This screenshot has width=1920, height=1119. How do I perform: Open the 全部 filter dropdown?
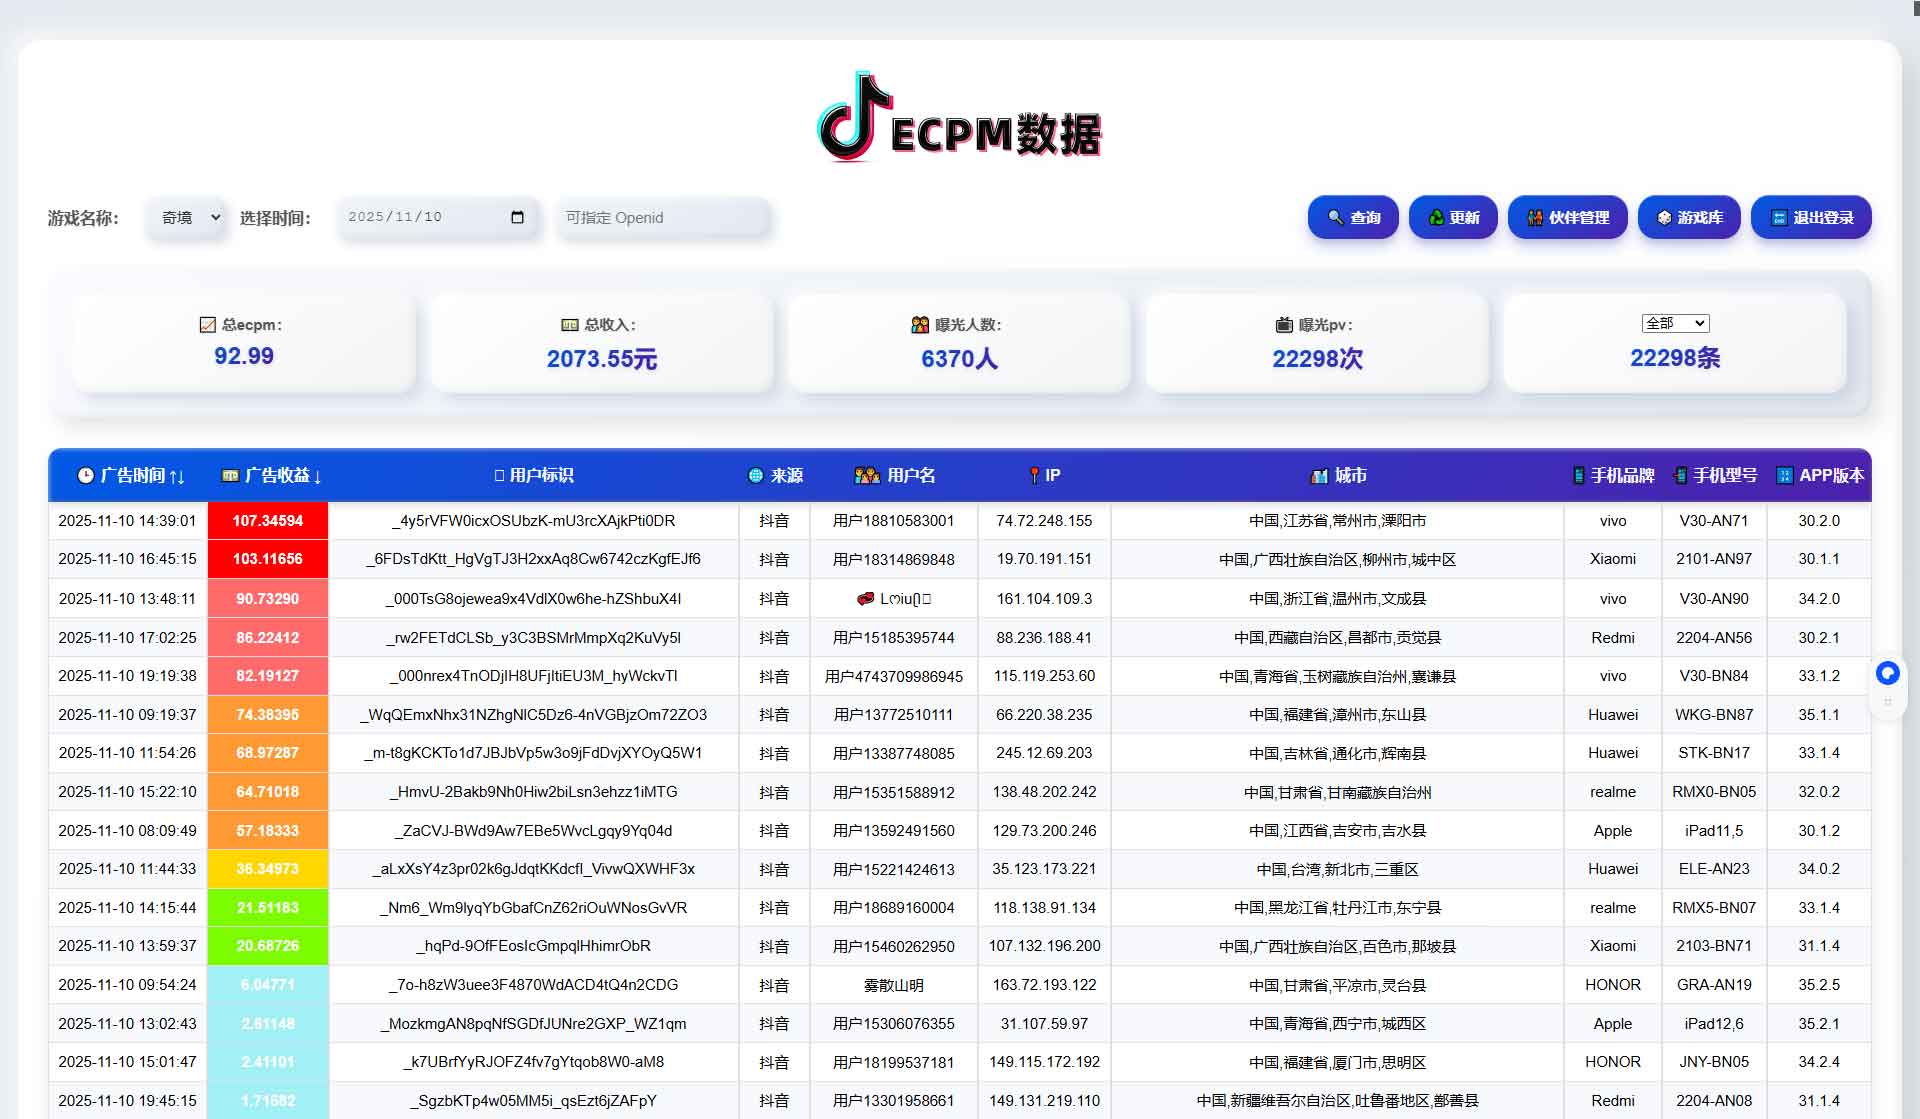[1675, 323]
